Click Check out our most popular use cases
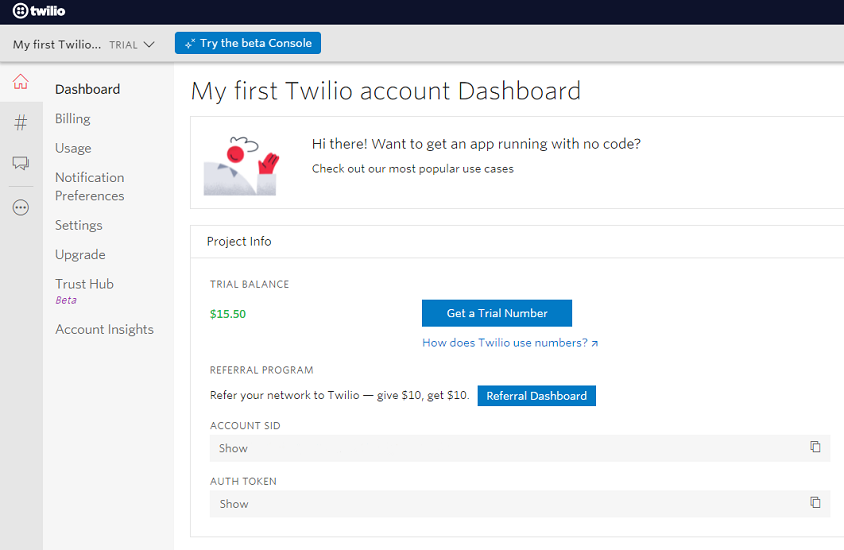This screenshot has height=550, width=844. coord(413,169)
